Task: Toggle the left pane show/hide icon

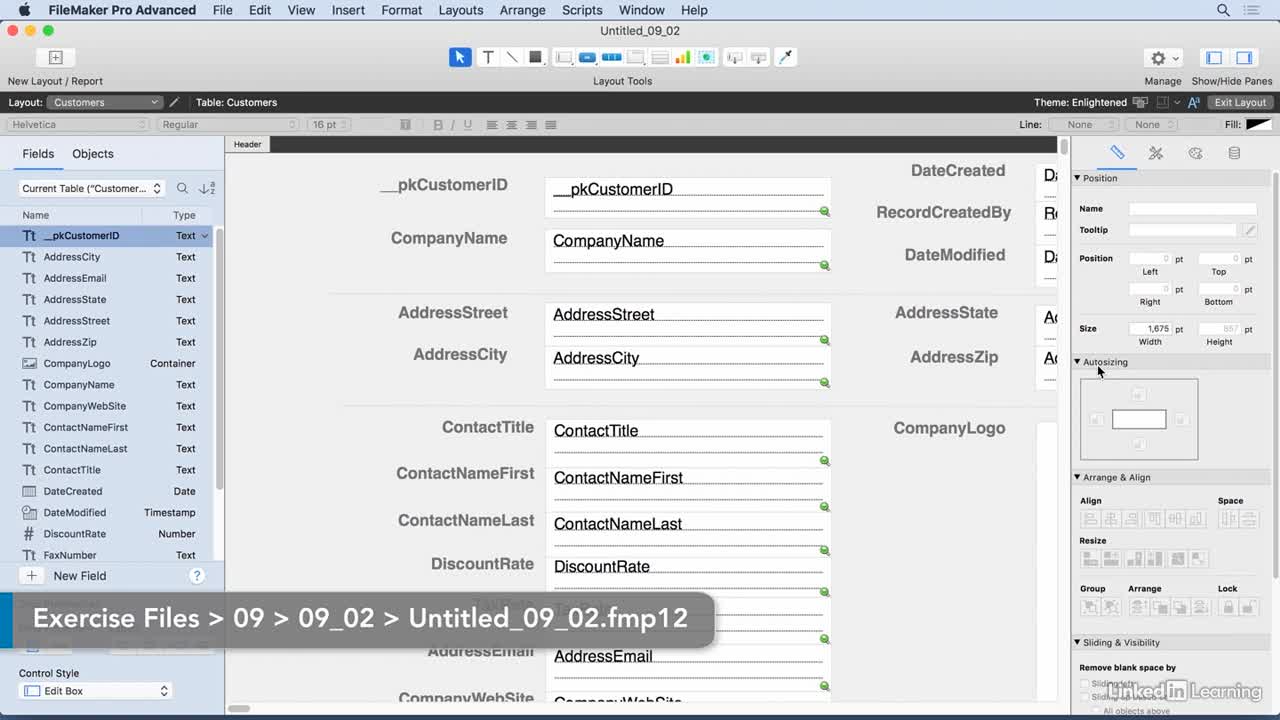Action: click(x=1214, y=58)
